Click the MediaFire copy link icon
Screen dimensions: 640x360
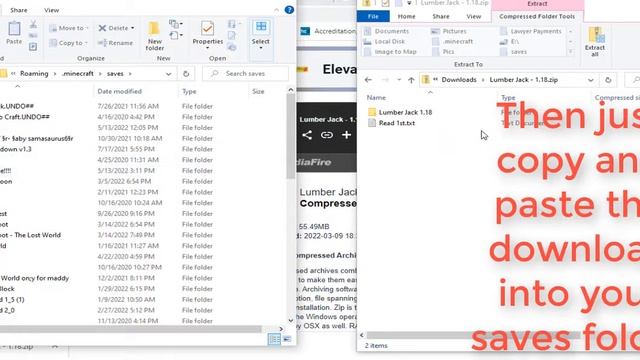coord(327,135)
